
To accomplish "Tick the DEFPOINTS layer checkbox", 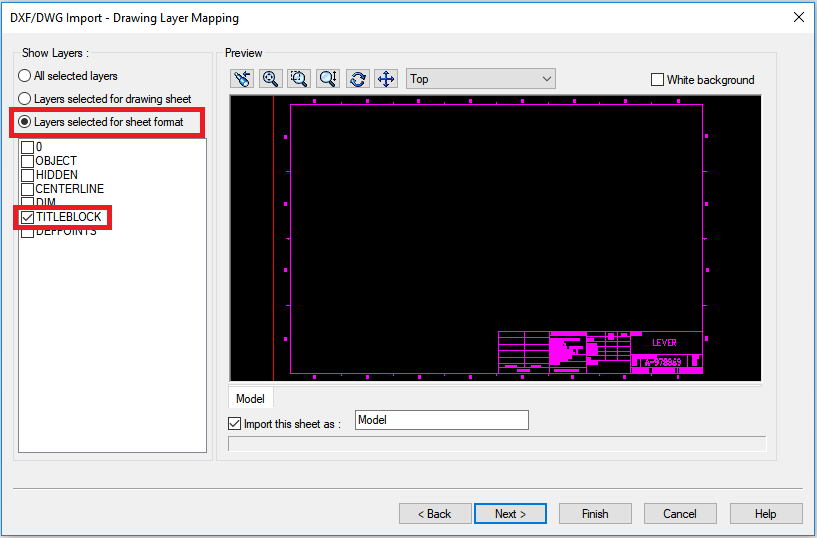I will 28,232.
